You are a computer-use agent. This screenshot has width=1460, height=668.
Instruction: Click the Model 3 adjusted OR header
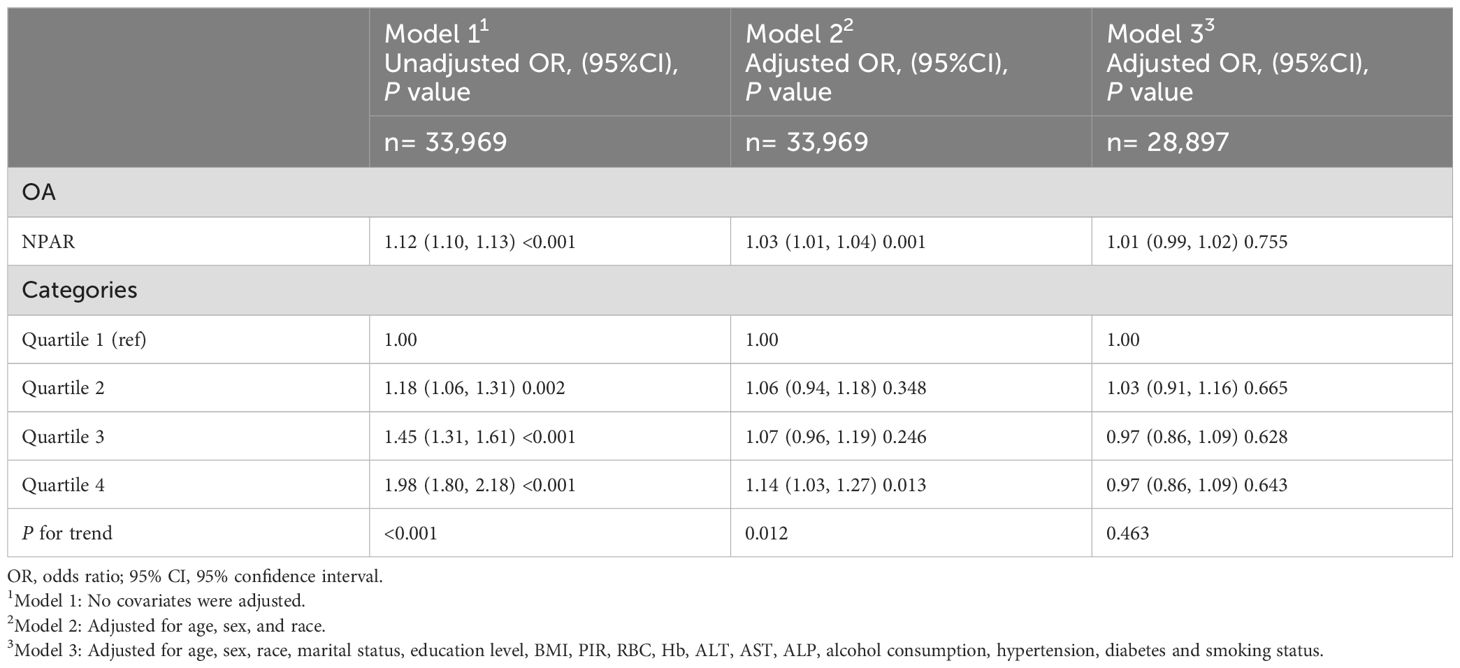[x=1238, y=63]
